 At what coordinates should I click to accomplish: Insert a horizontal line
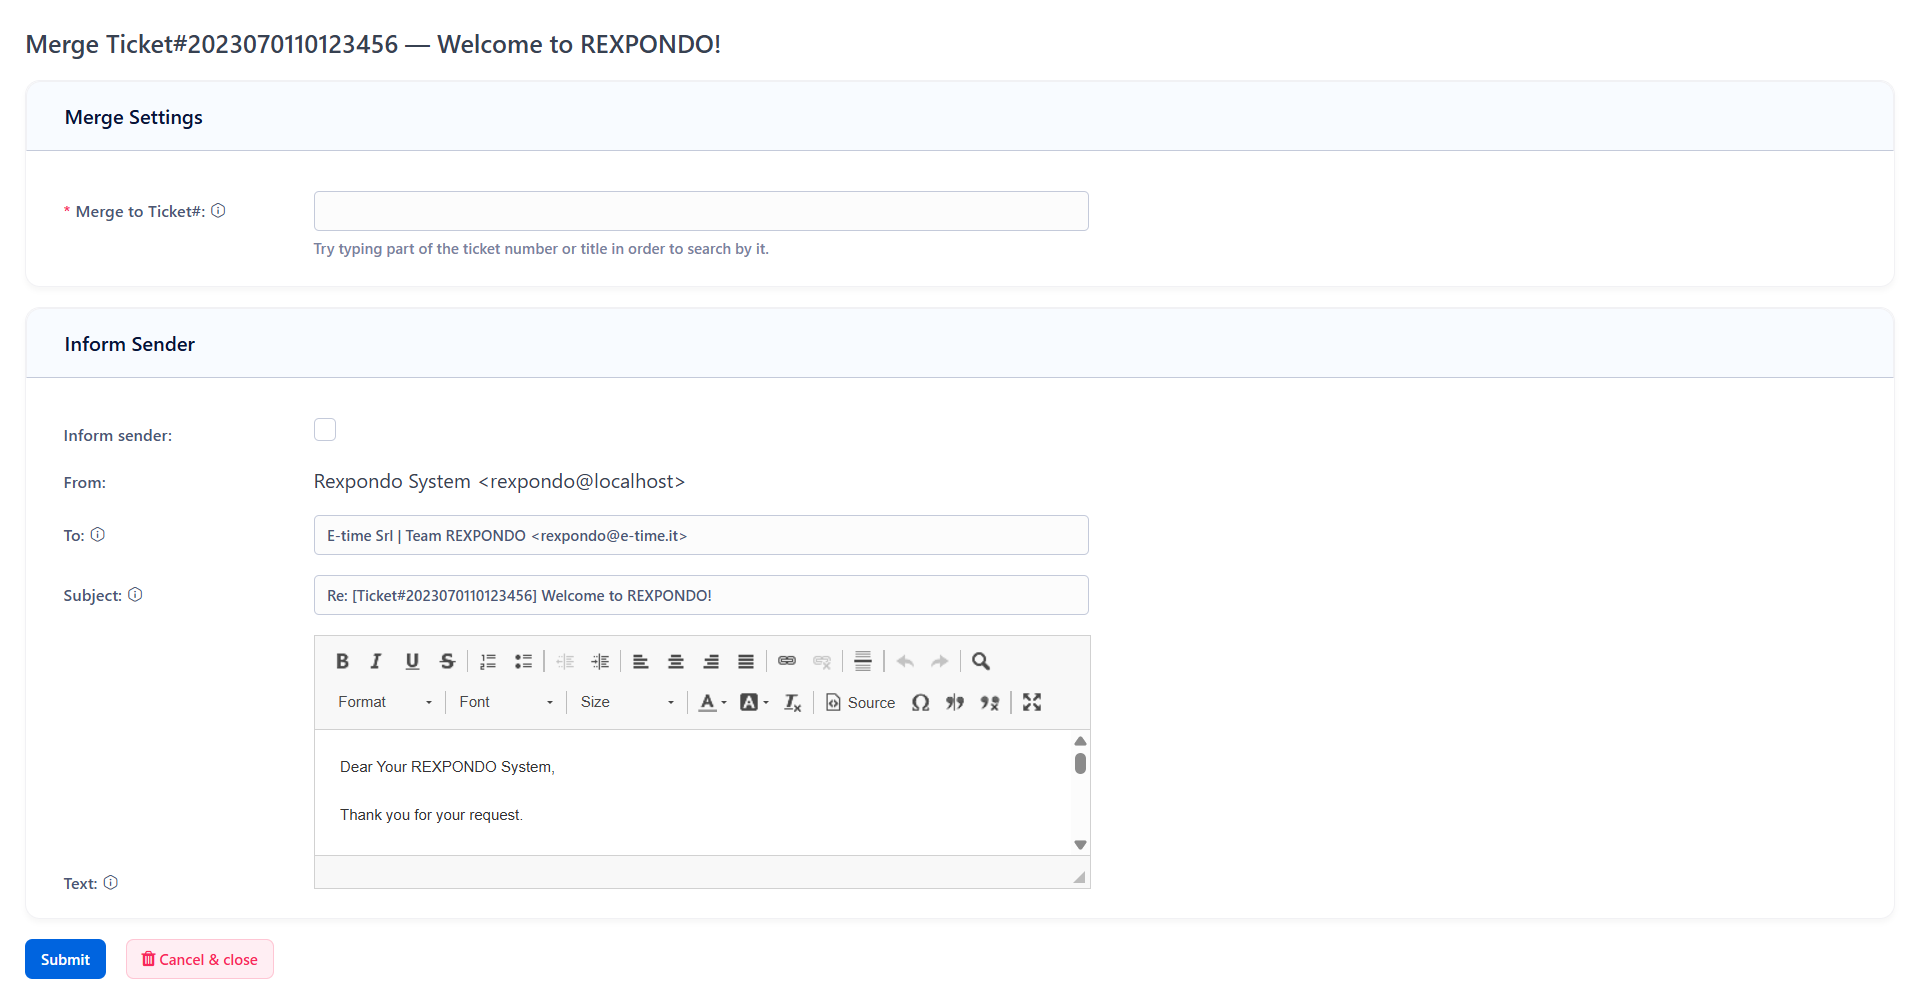(863, 661)
